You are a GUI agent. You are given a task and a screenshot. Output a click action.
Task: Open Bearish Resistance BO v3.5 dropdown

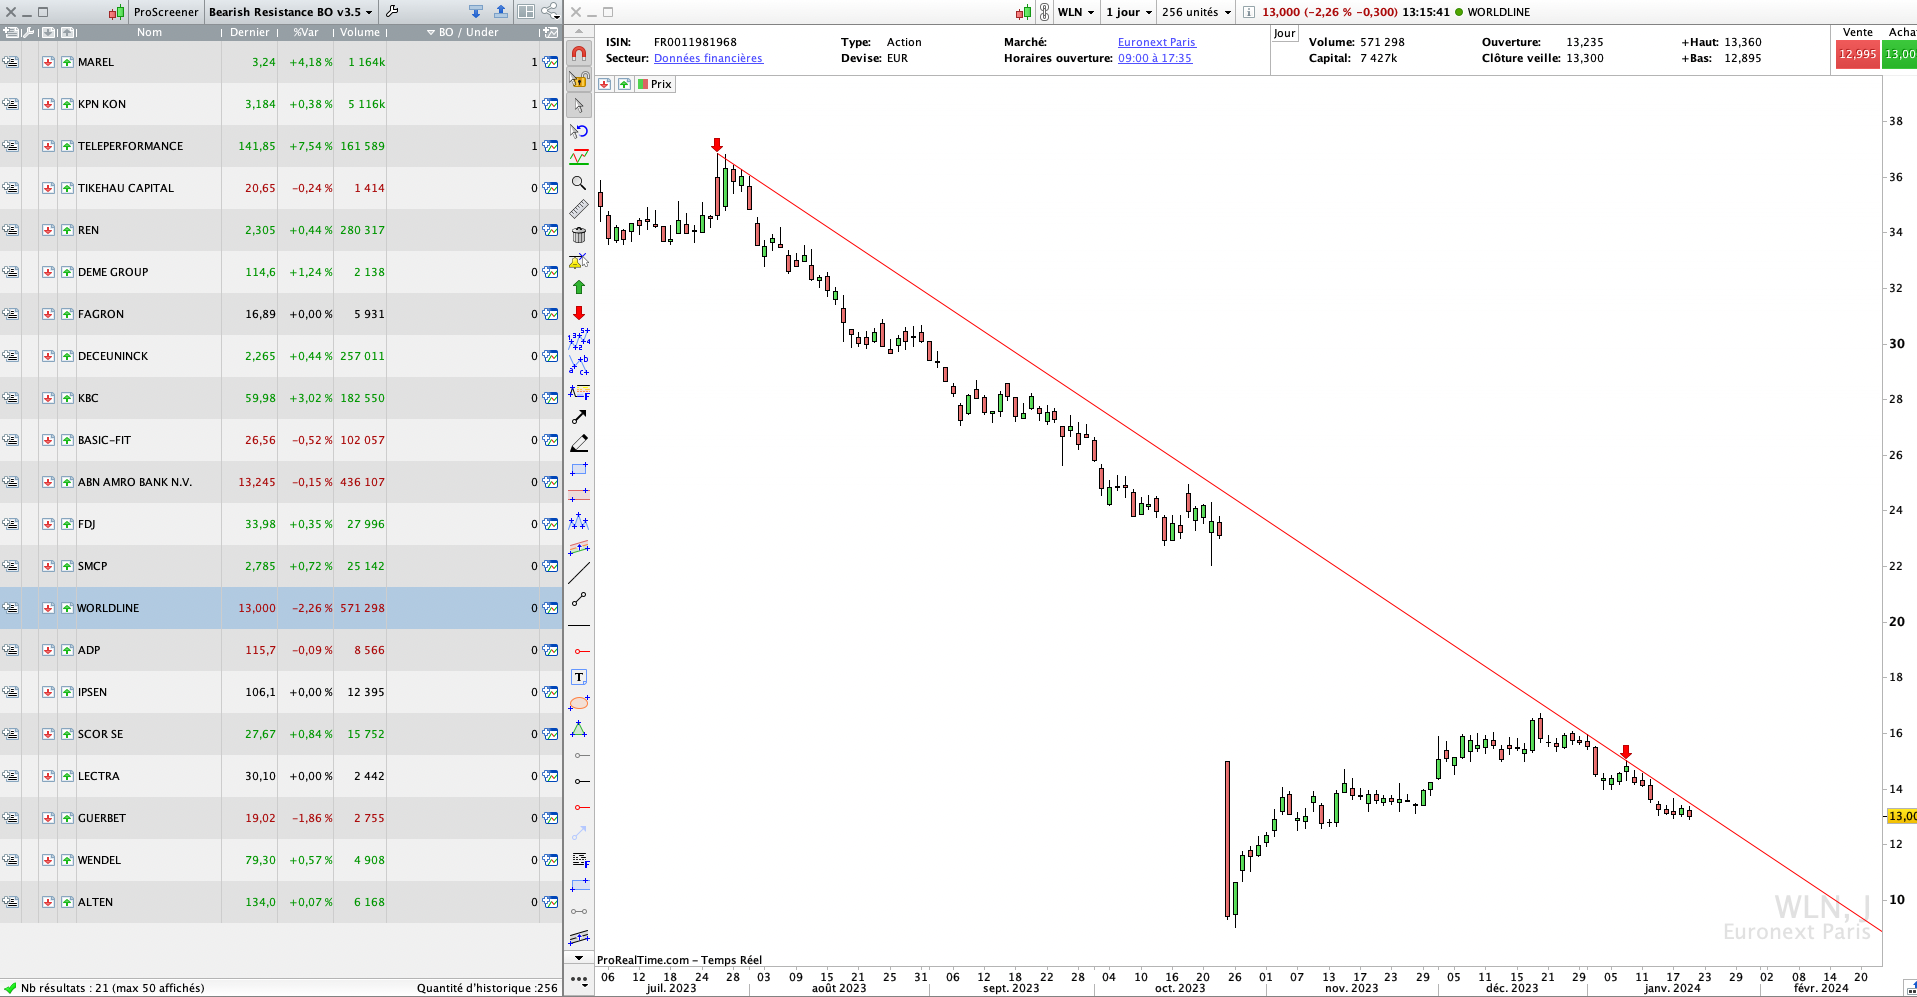pos(290,12)
